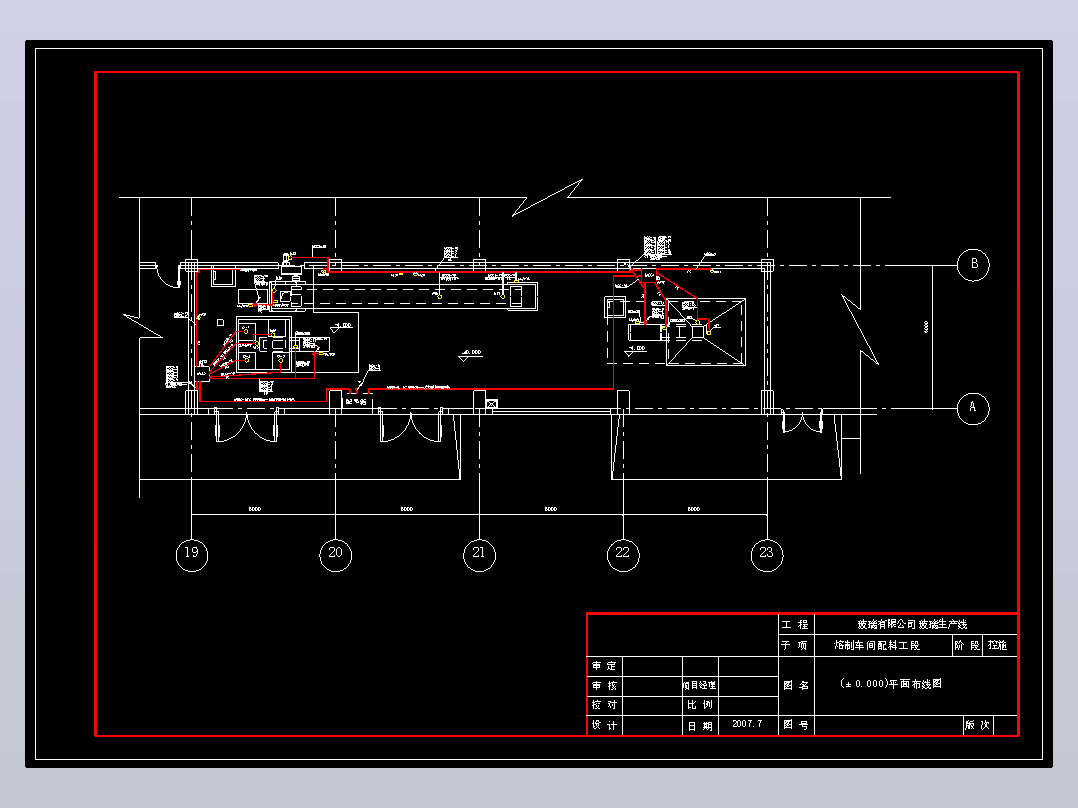Viewport: 1078px width, 808px height.
Task: Click the grid axis bubble 23
Action: coord(767,554)
